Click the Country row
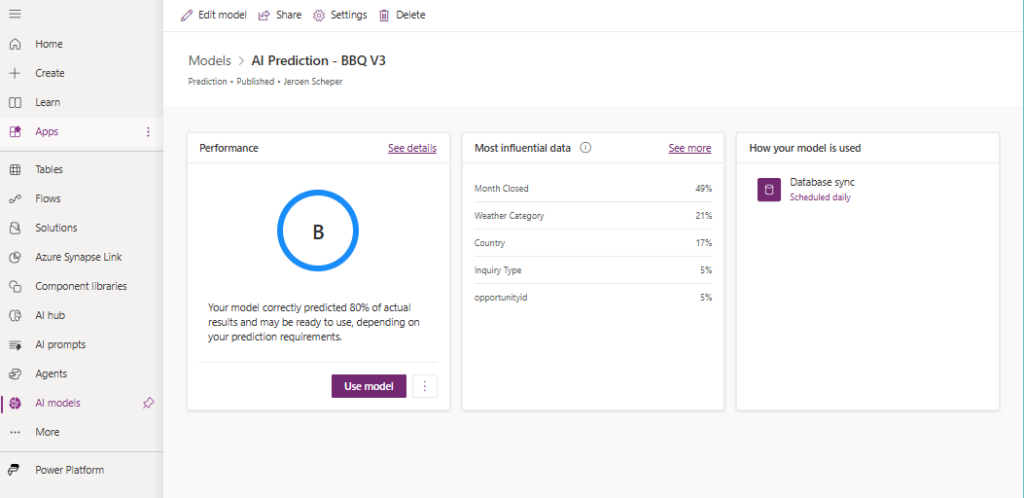1024x498 pixels. pos(593,243)
